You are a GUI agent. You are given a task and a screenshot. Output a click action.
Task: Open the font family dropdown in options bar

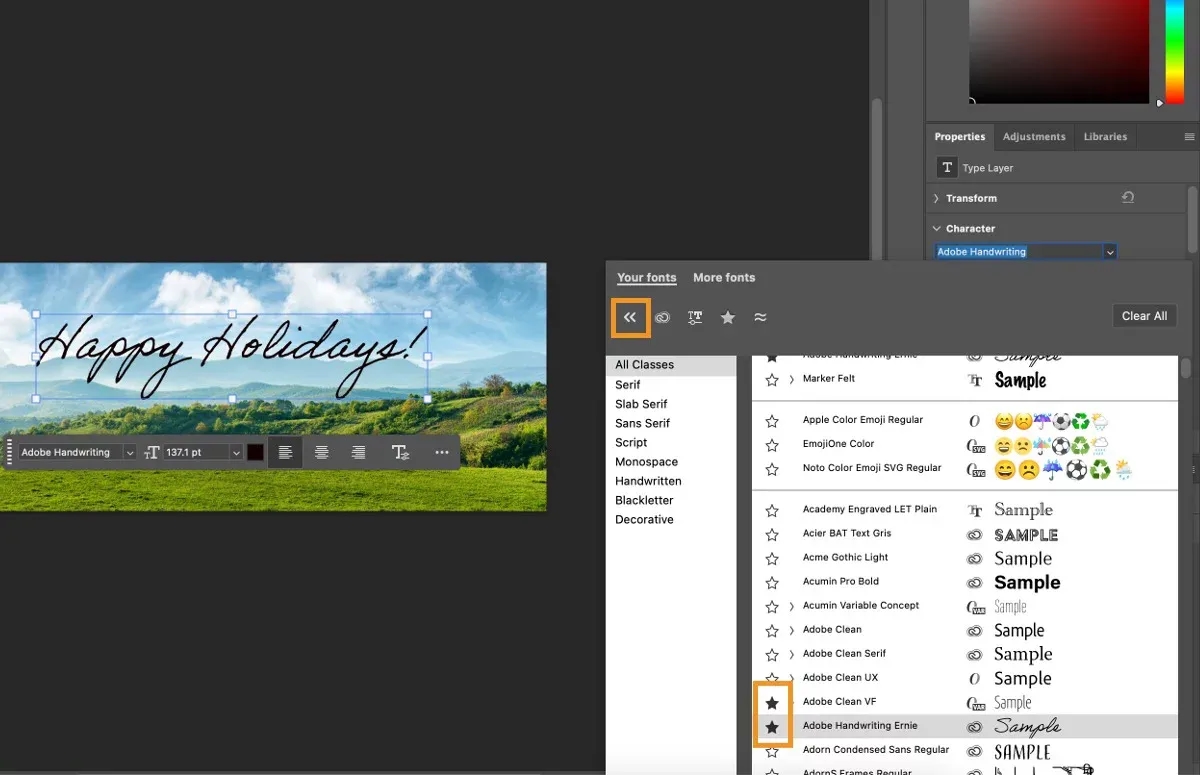pyautogui.click(x=128, y=452)
